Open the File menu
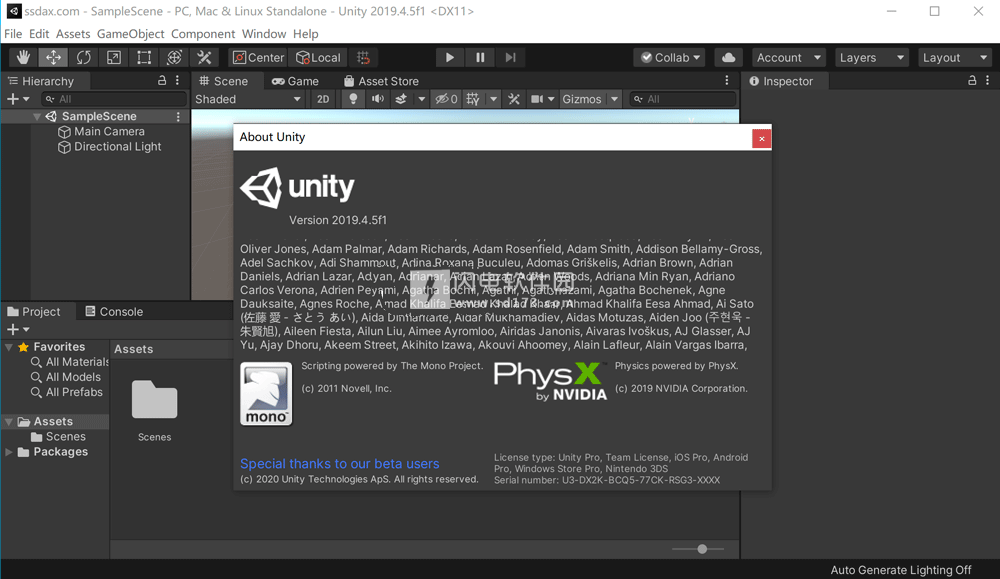The image size is (1000, 579). point(13,34)
